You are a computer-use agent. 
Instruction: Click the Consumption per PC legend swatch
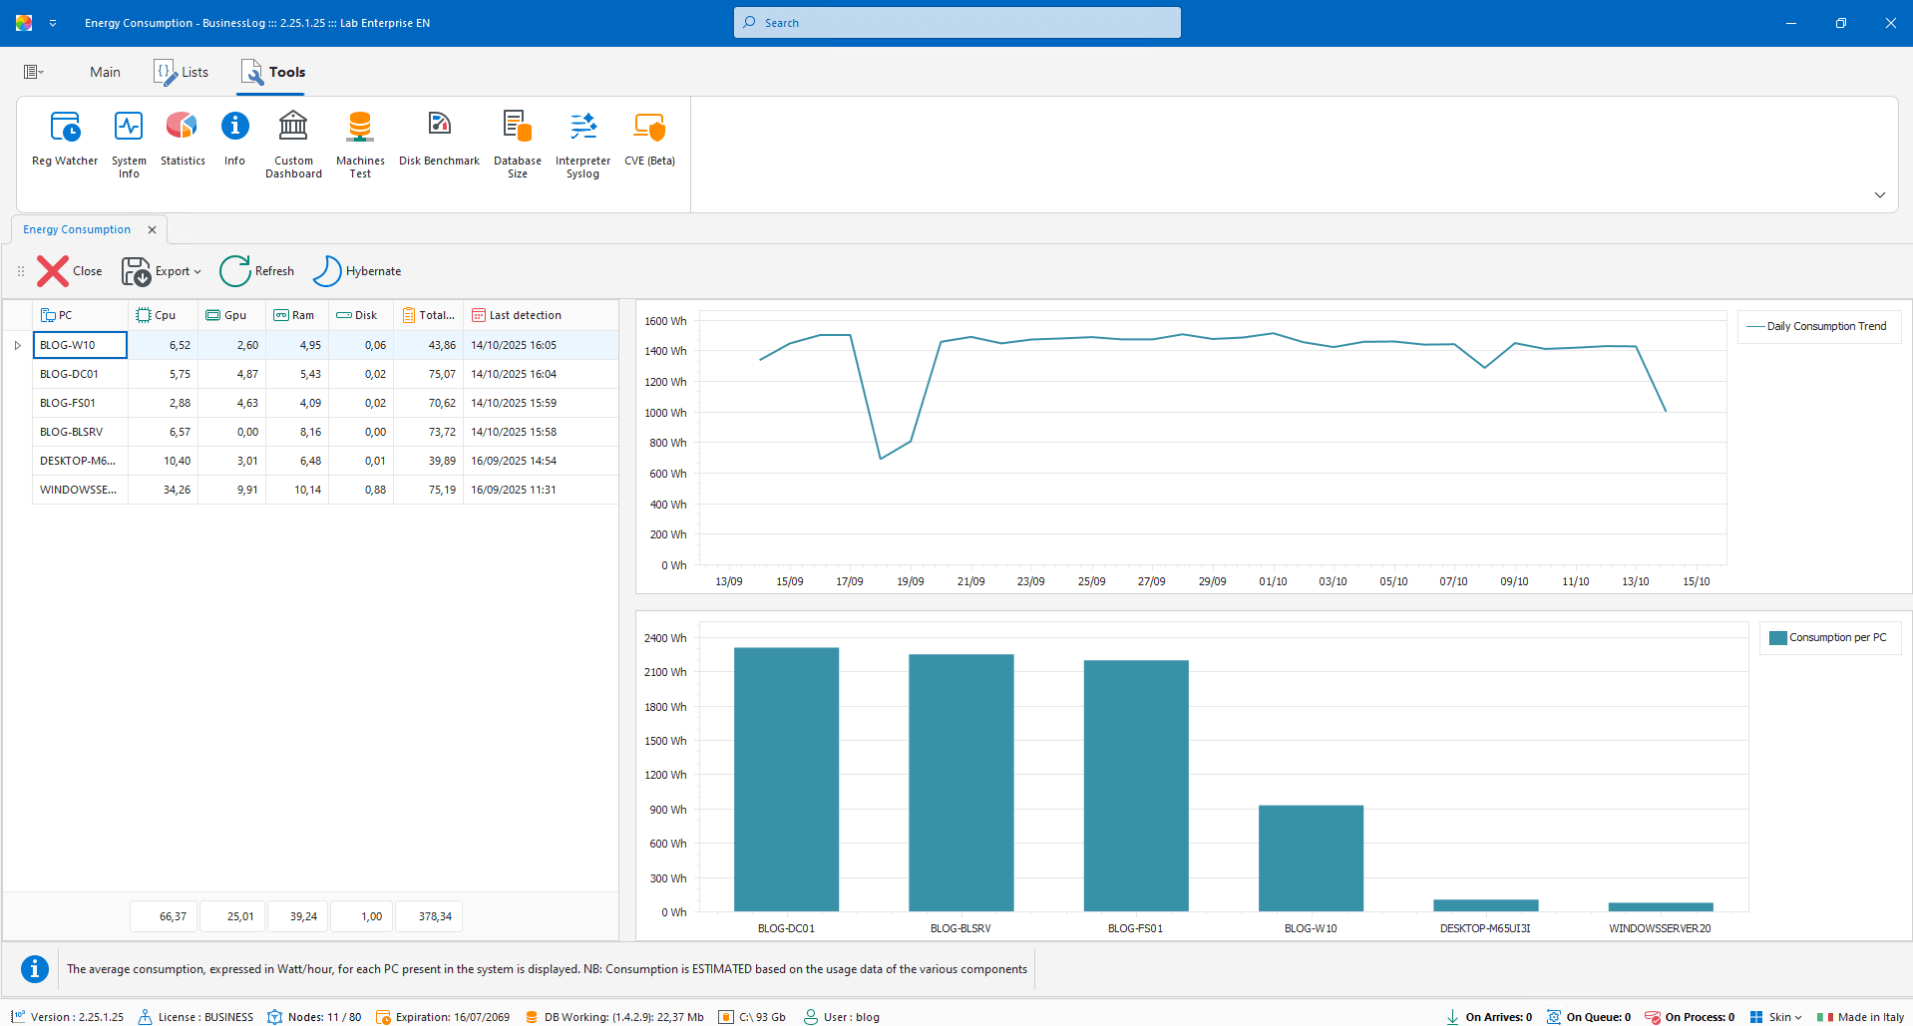[x=1777, y=638]
